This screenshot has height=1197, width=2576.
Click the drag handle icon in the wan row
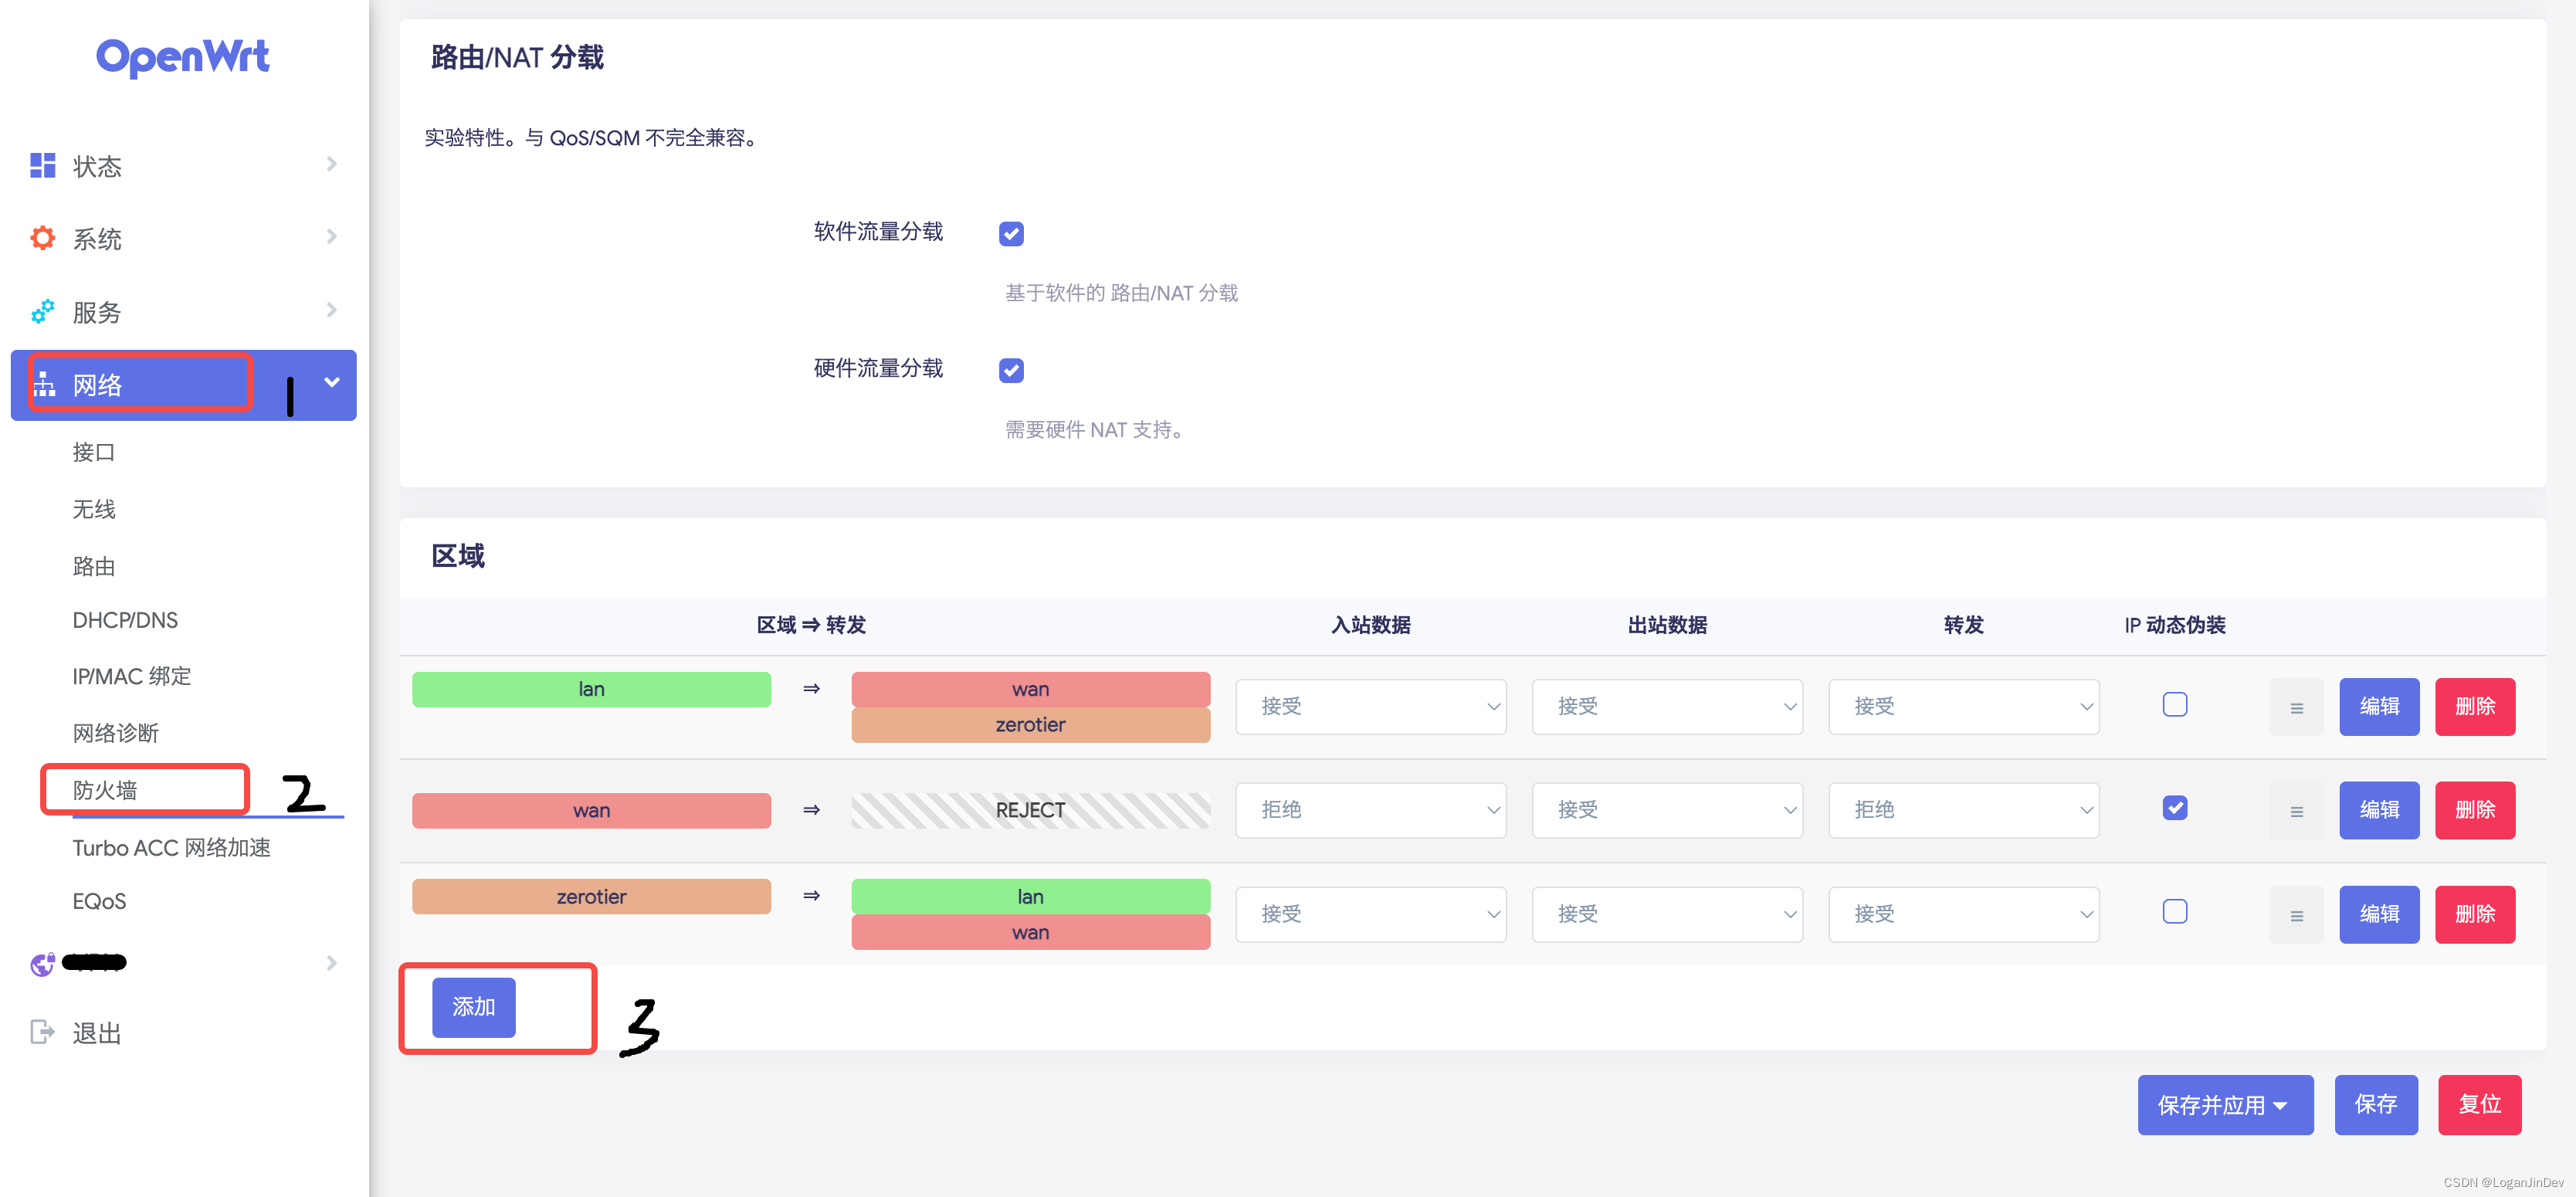(2296, 811)
